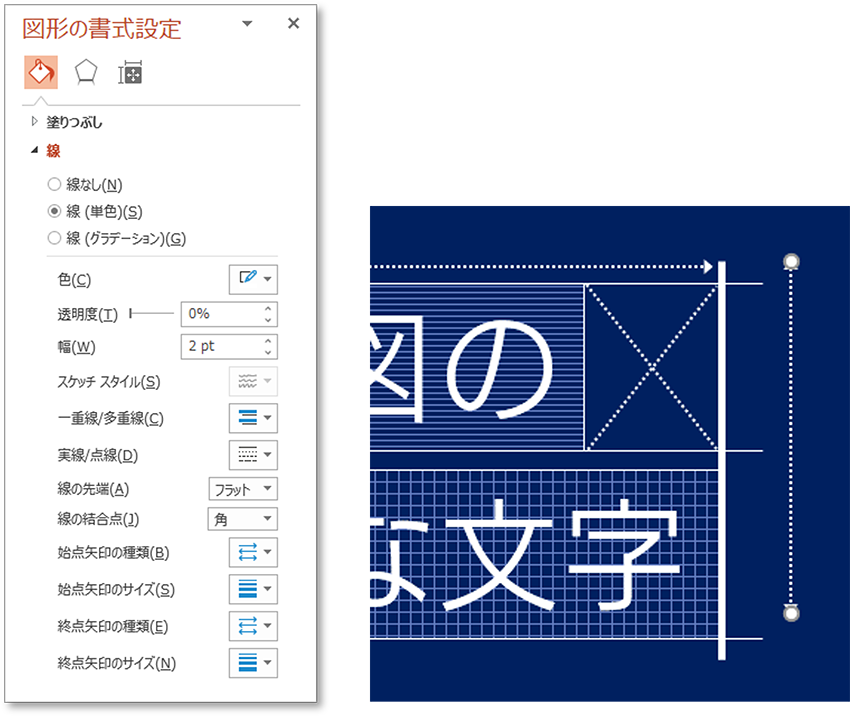Open the 始点矢印の種類(B) dropdown
Screen dimensions: 850x716
coord(253,552)
